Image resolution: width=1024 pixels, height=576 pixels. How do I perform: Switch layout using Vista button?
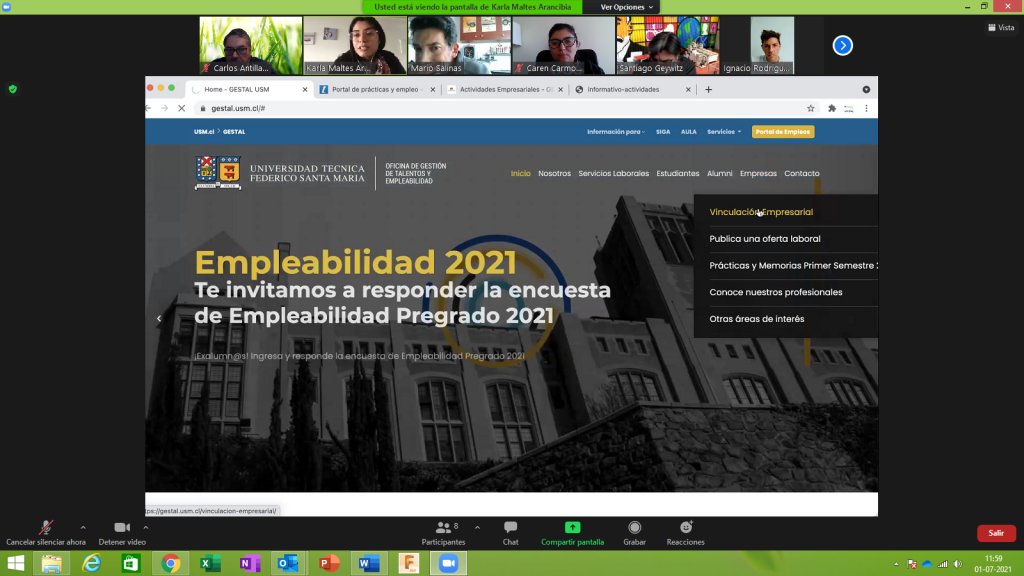point(1000,28)
